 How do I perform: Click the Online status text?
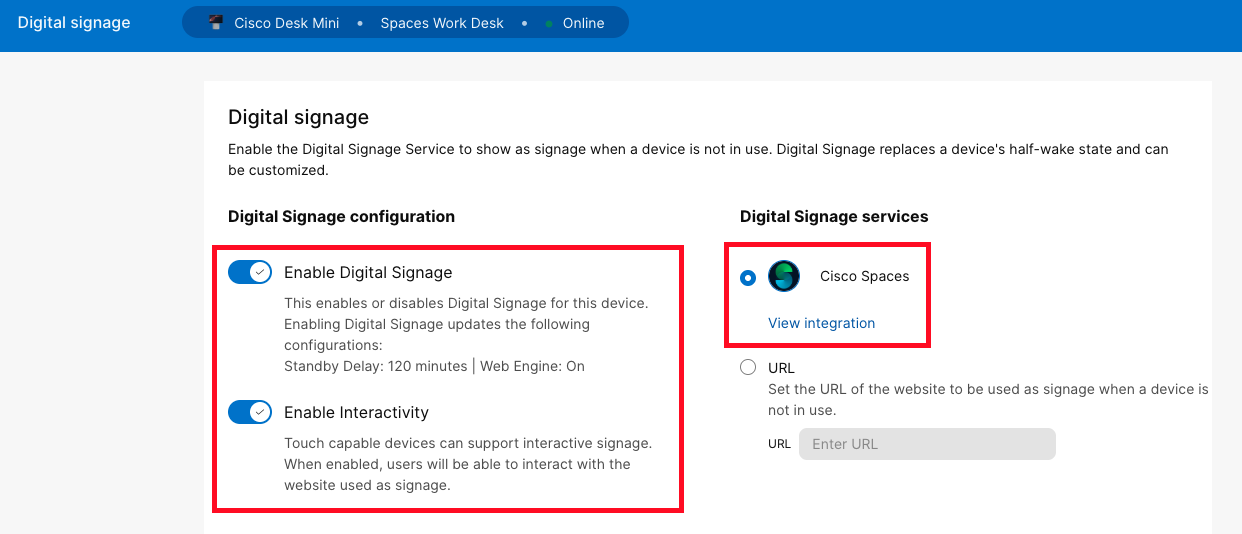(583, 23)
